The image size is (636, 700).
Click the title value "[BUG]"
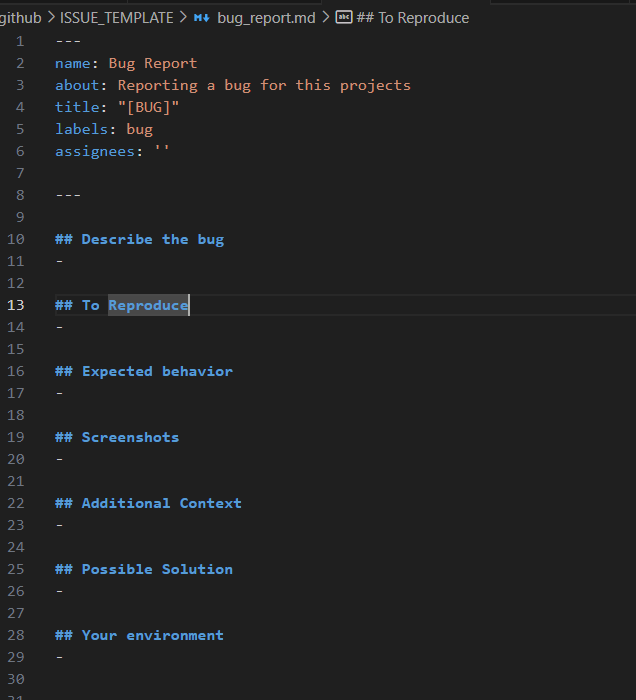(149, 108)
